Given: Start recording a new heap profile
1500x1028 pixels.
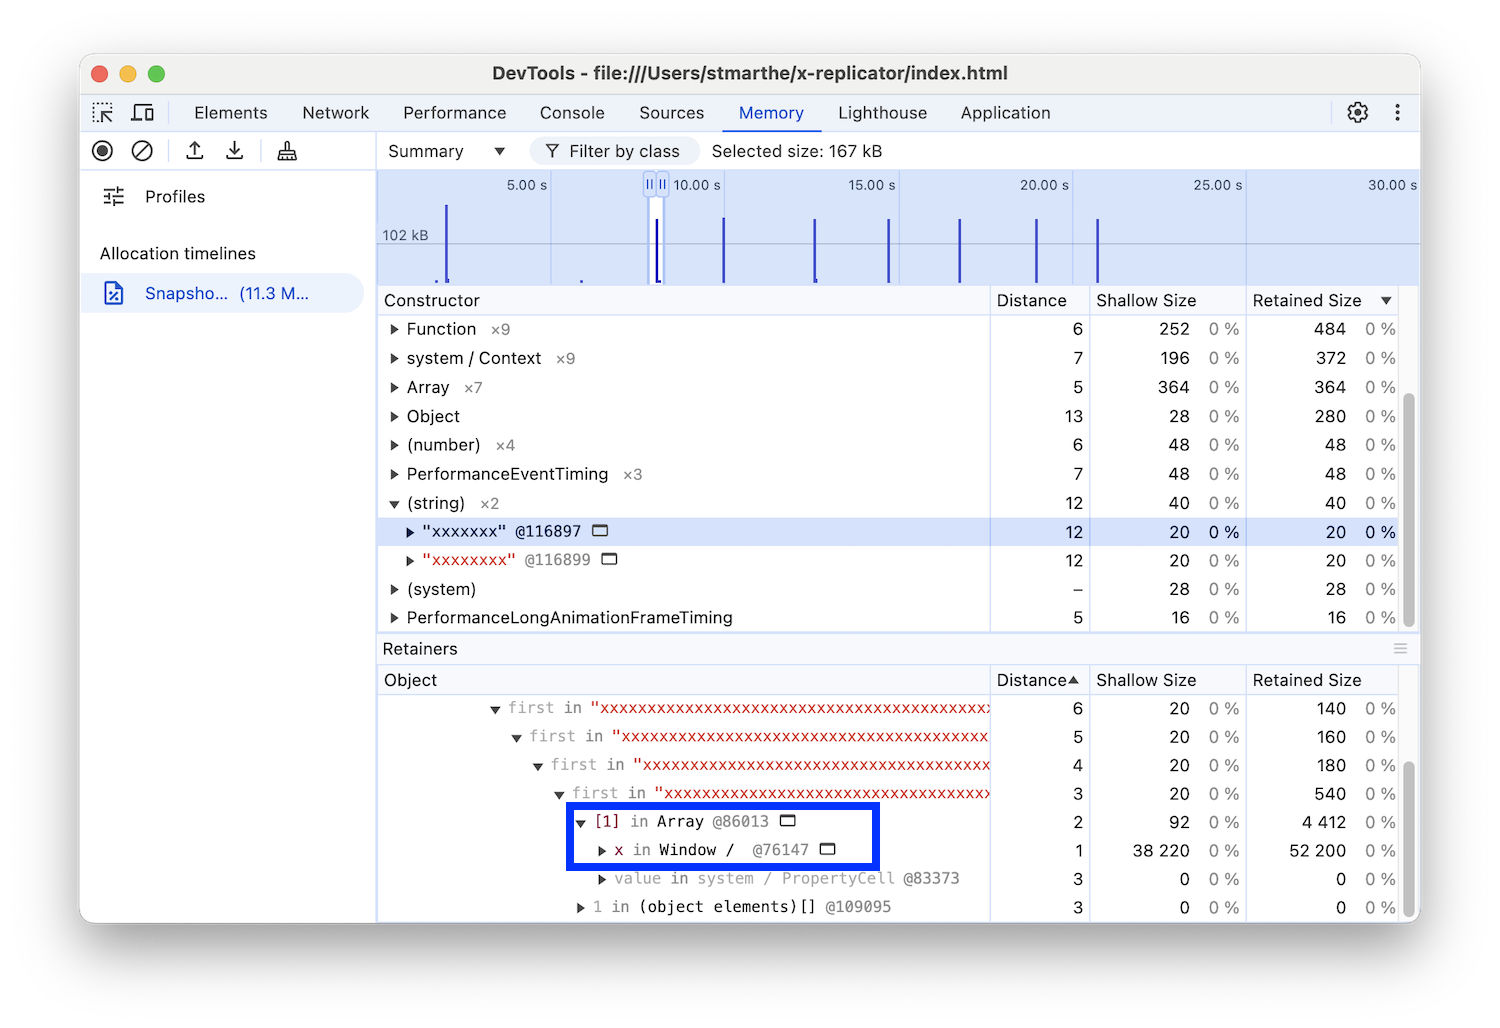Looking at the screenshot, I should pos(102,150).
